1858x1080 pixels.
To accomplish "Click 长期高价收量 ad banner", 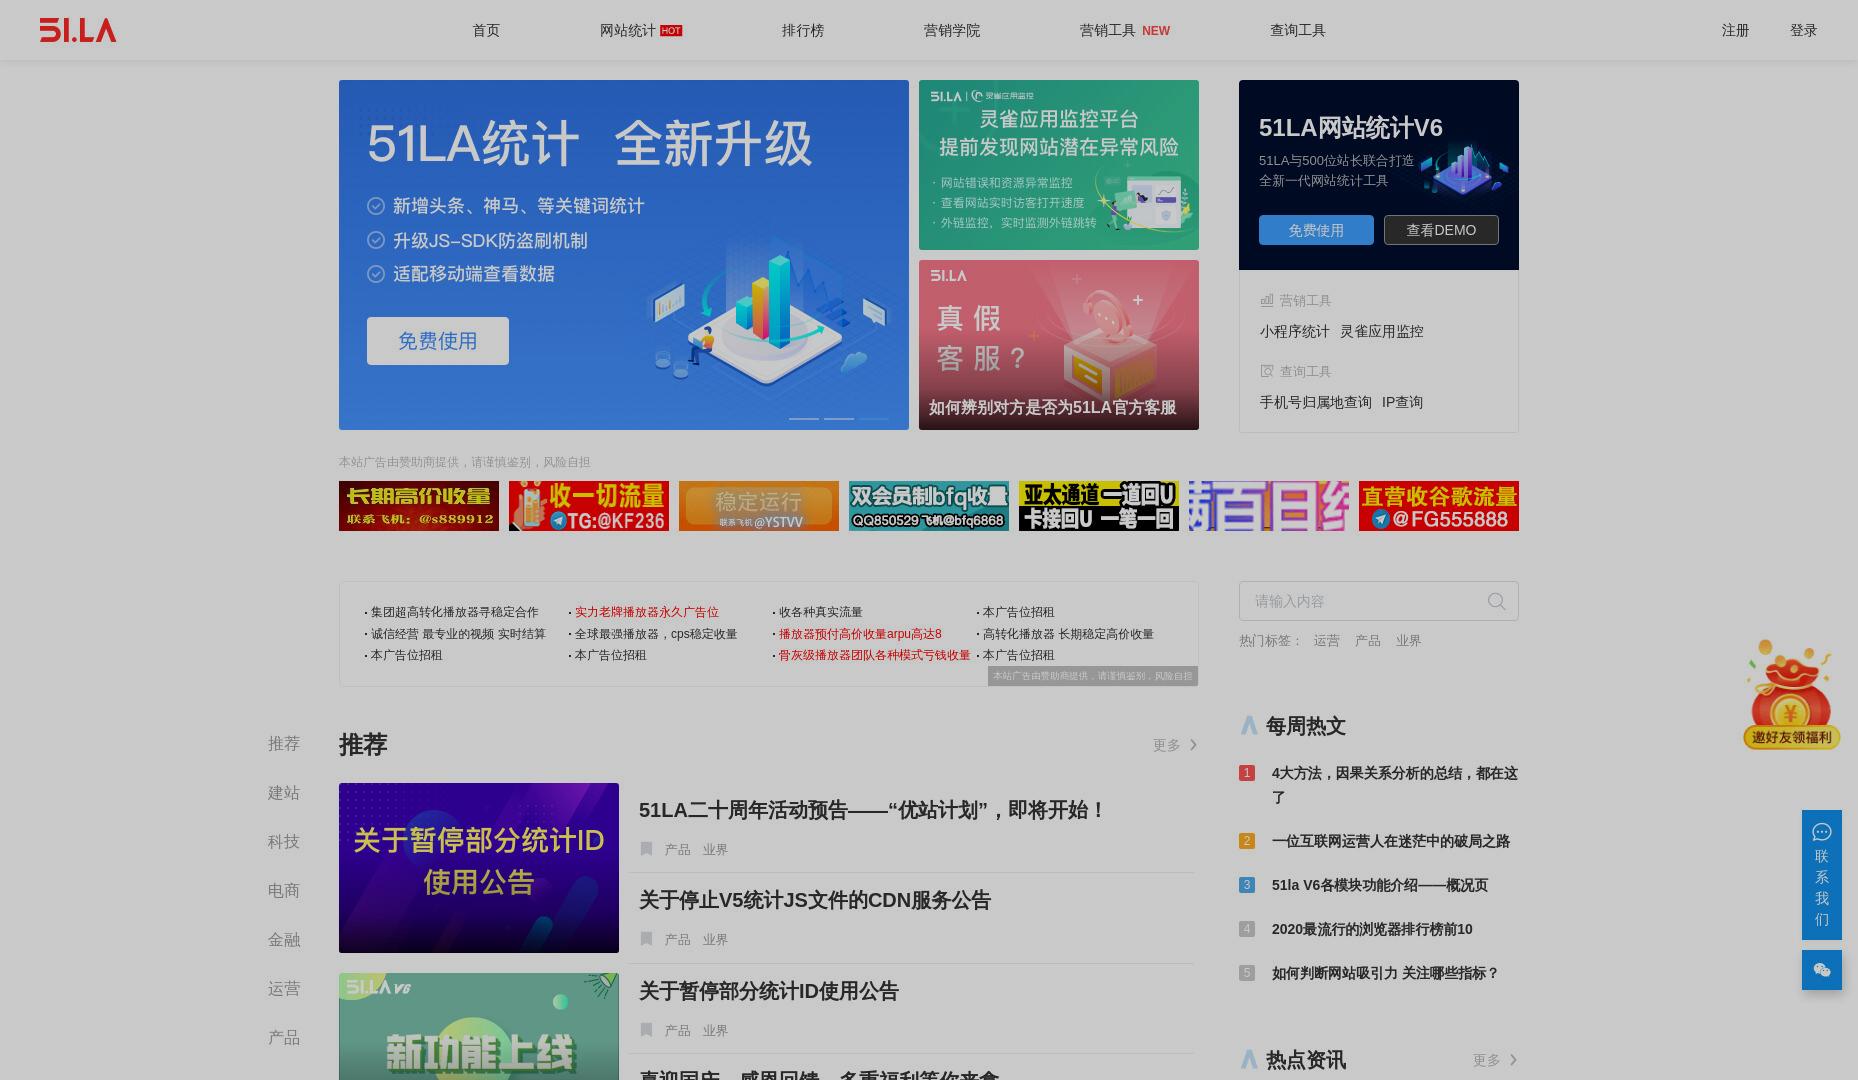I will (x=419, y=506).
